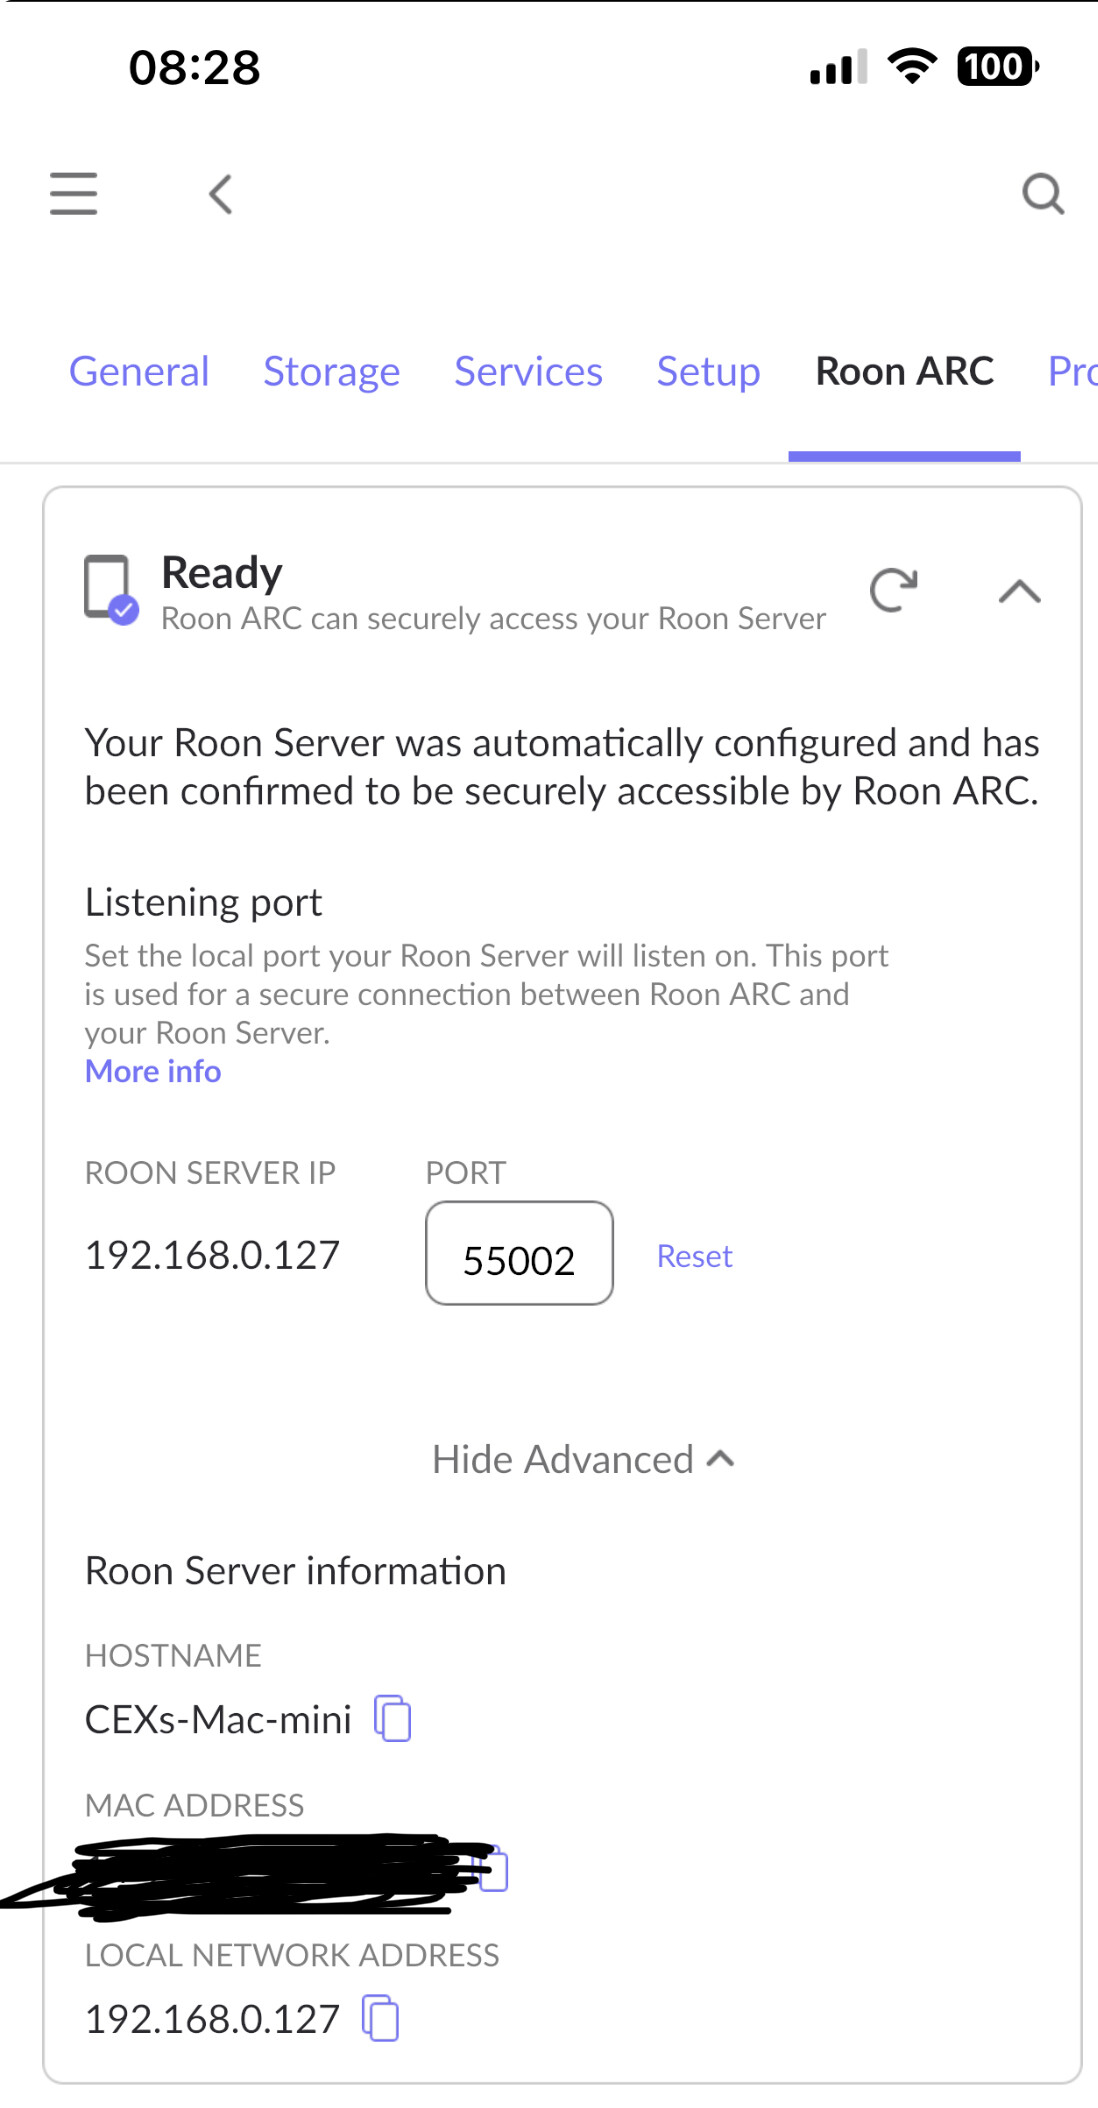Viewport: 1098px width, 2108px height.
Task: Tap the Roon Server information heading
Action: pos(296,1571)
